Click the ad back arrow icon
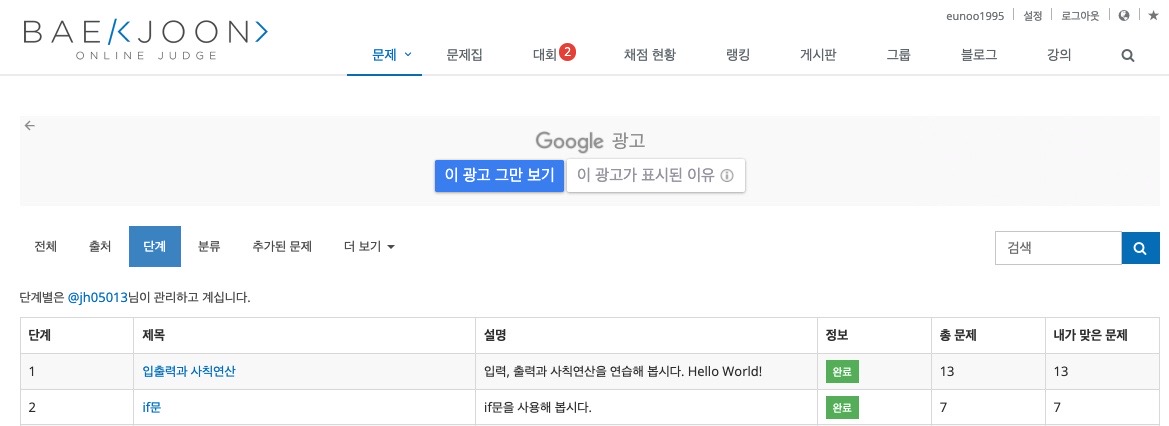1169x426 pixels. click(30, 125)
